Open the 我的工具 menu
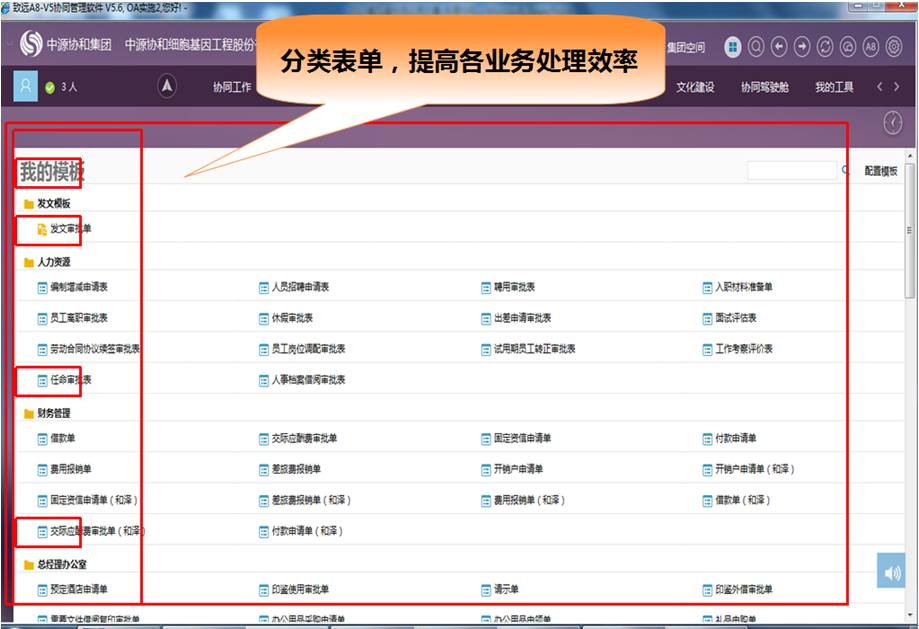 (834, 87)
